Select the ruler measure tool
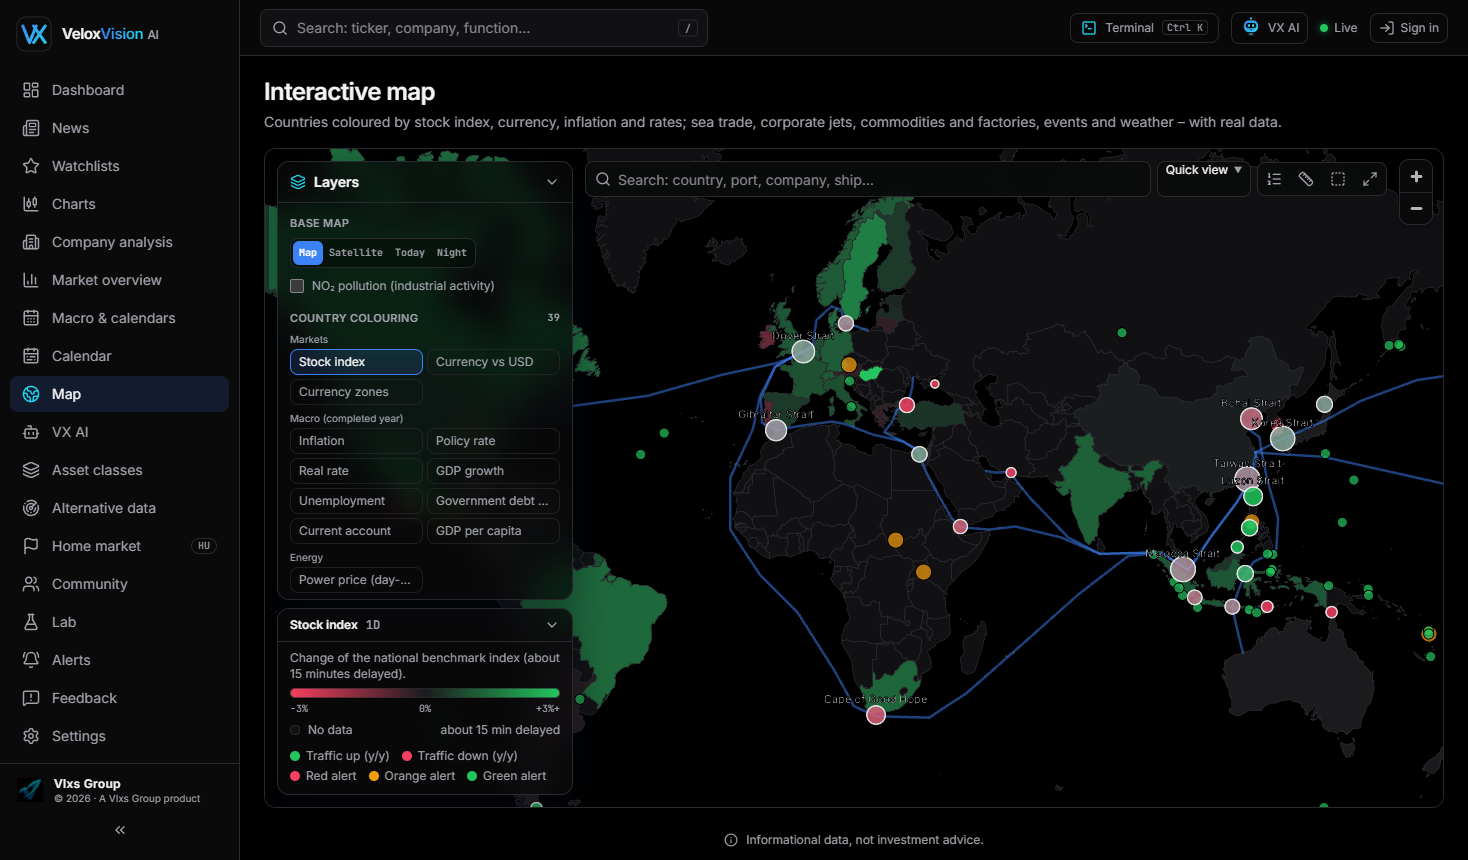 [1306, 179]
